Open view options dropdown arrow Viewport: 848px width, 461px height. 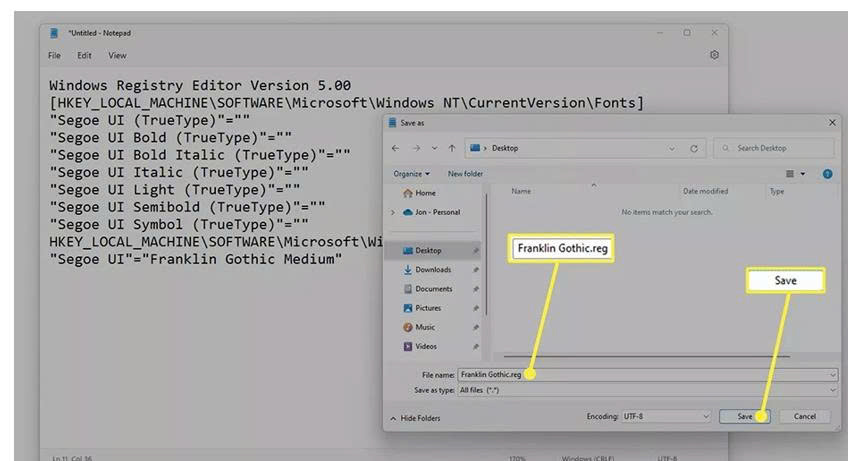pyautogui.click(x=803, y=174)
